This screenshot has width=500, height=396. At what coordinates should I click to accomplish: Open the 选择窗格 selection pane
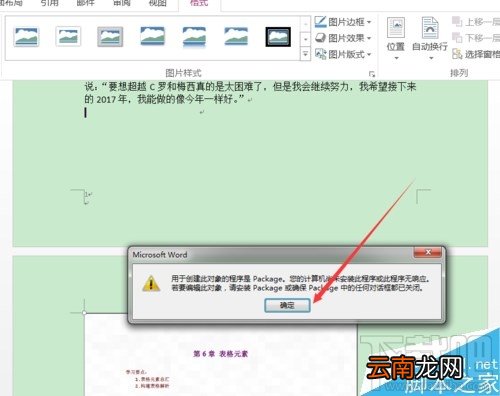point(476,54)
